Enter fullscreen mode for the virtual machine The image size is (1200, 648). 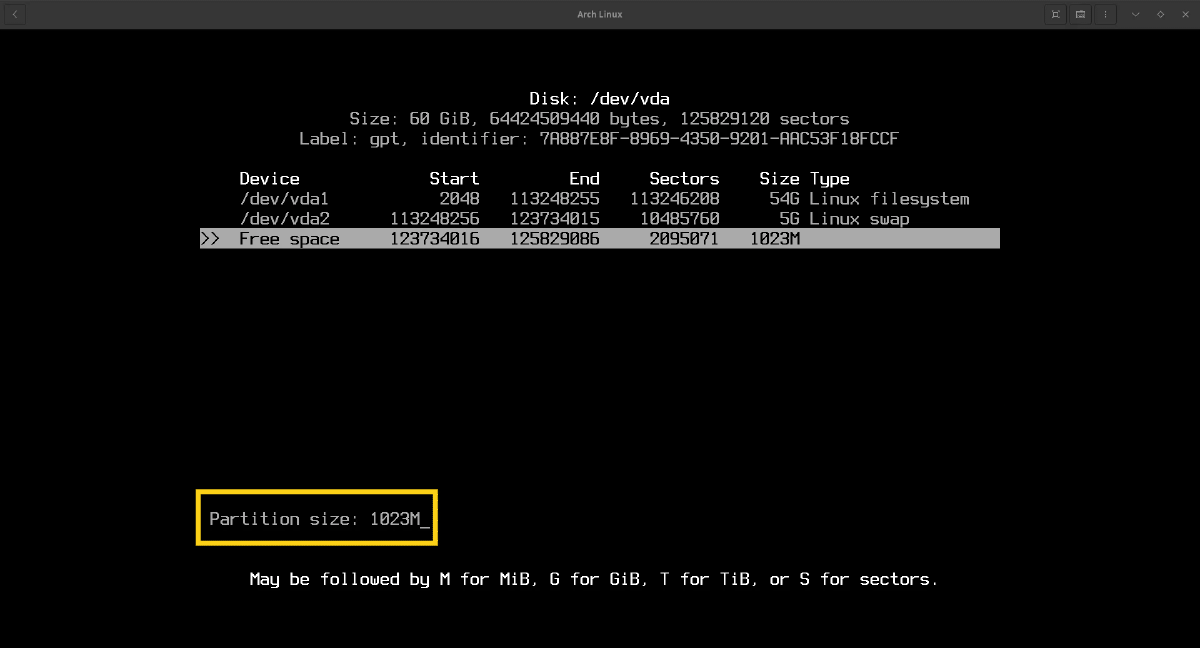point(1056,14)
